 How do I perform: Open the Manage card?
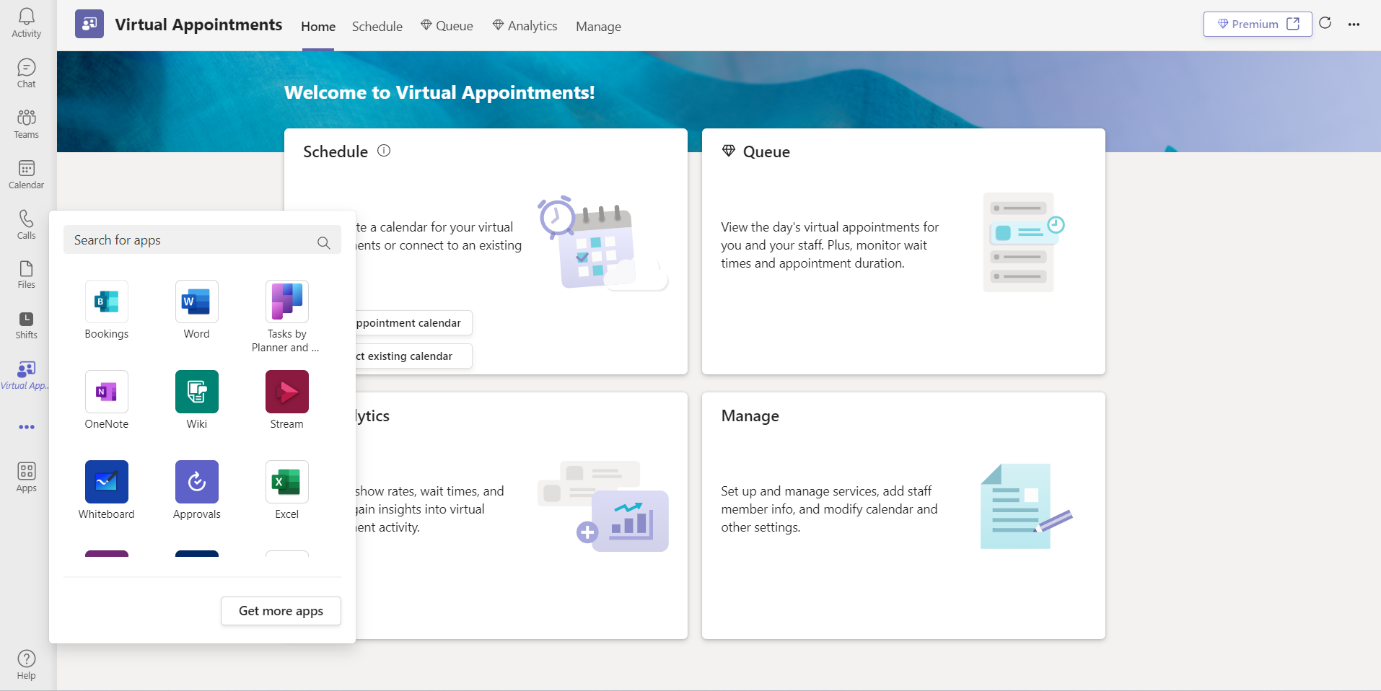pos(903,515)
